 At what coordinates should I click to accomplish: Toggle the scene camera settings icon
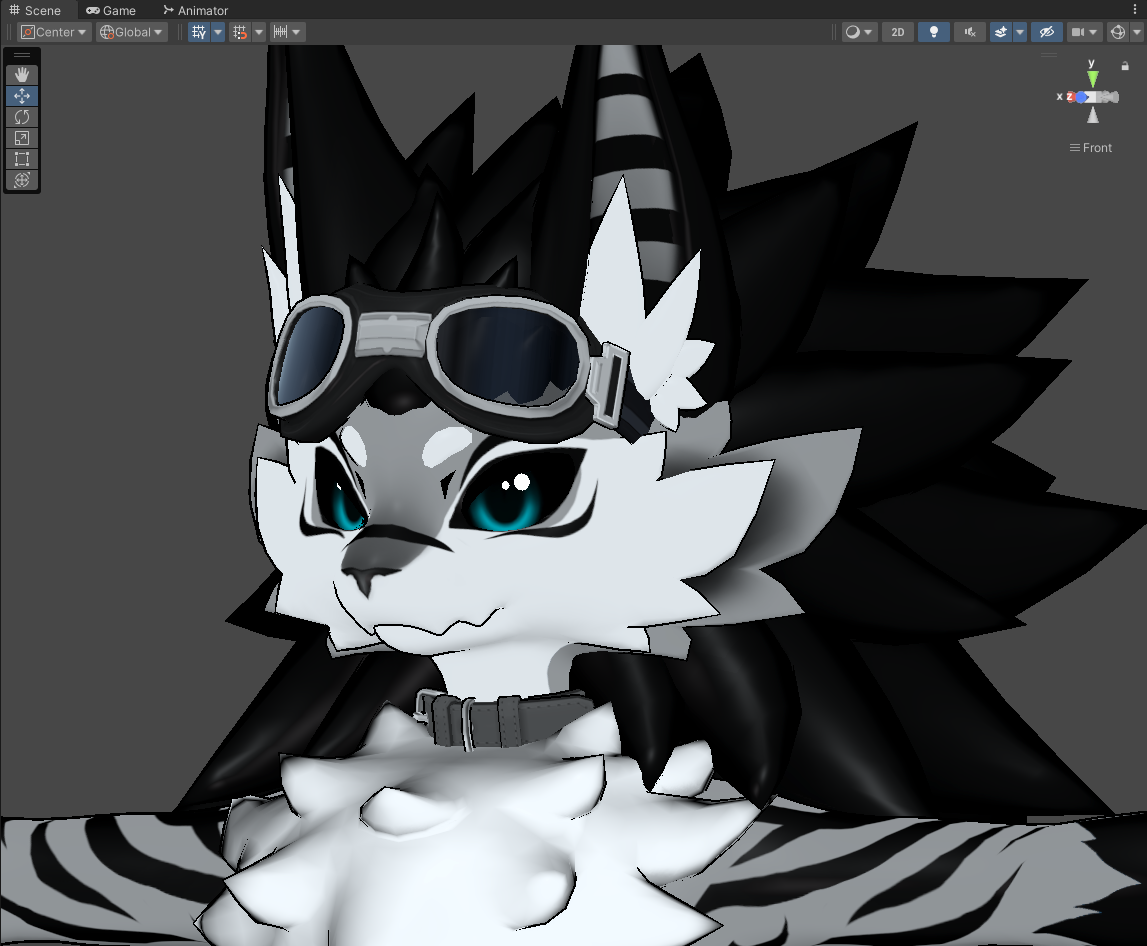coord(1078,32)
